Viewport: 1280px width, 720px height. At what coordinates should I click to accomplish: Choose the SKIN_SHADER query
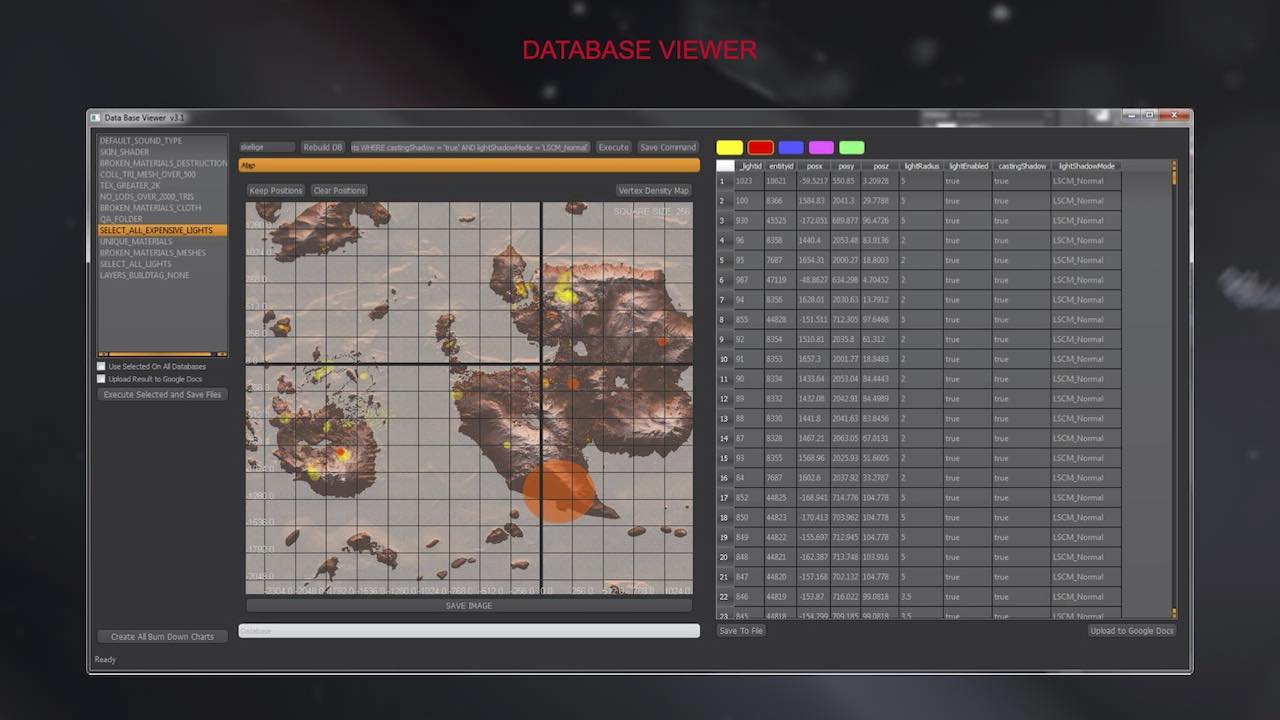pos(124,152)
